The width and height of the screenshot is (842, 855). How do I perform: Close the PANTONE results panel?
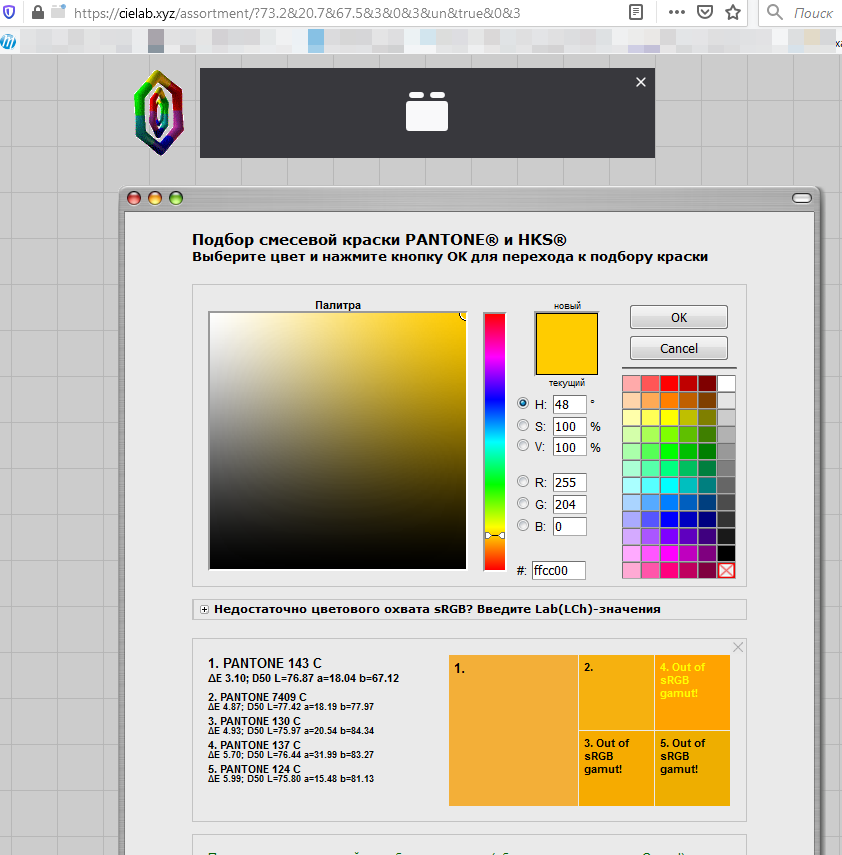738,648
